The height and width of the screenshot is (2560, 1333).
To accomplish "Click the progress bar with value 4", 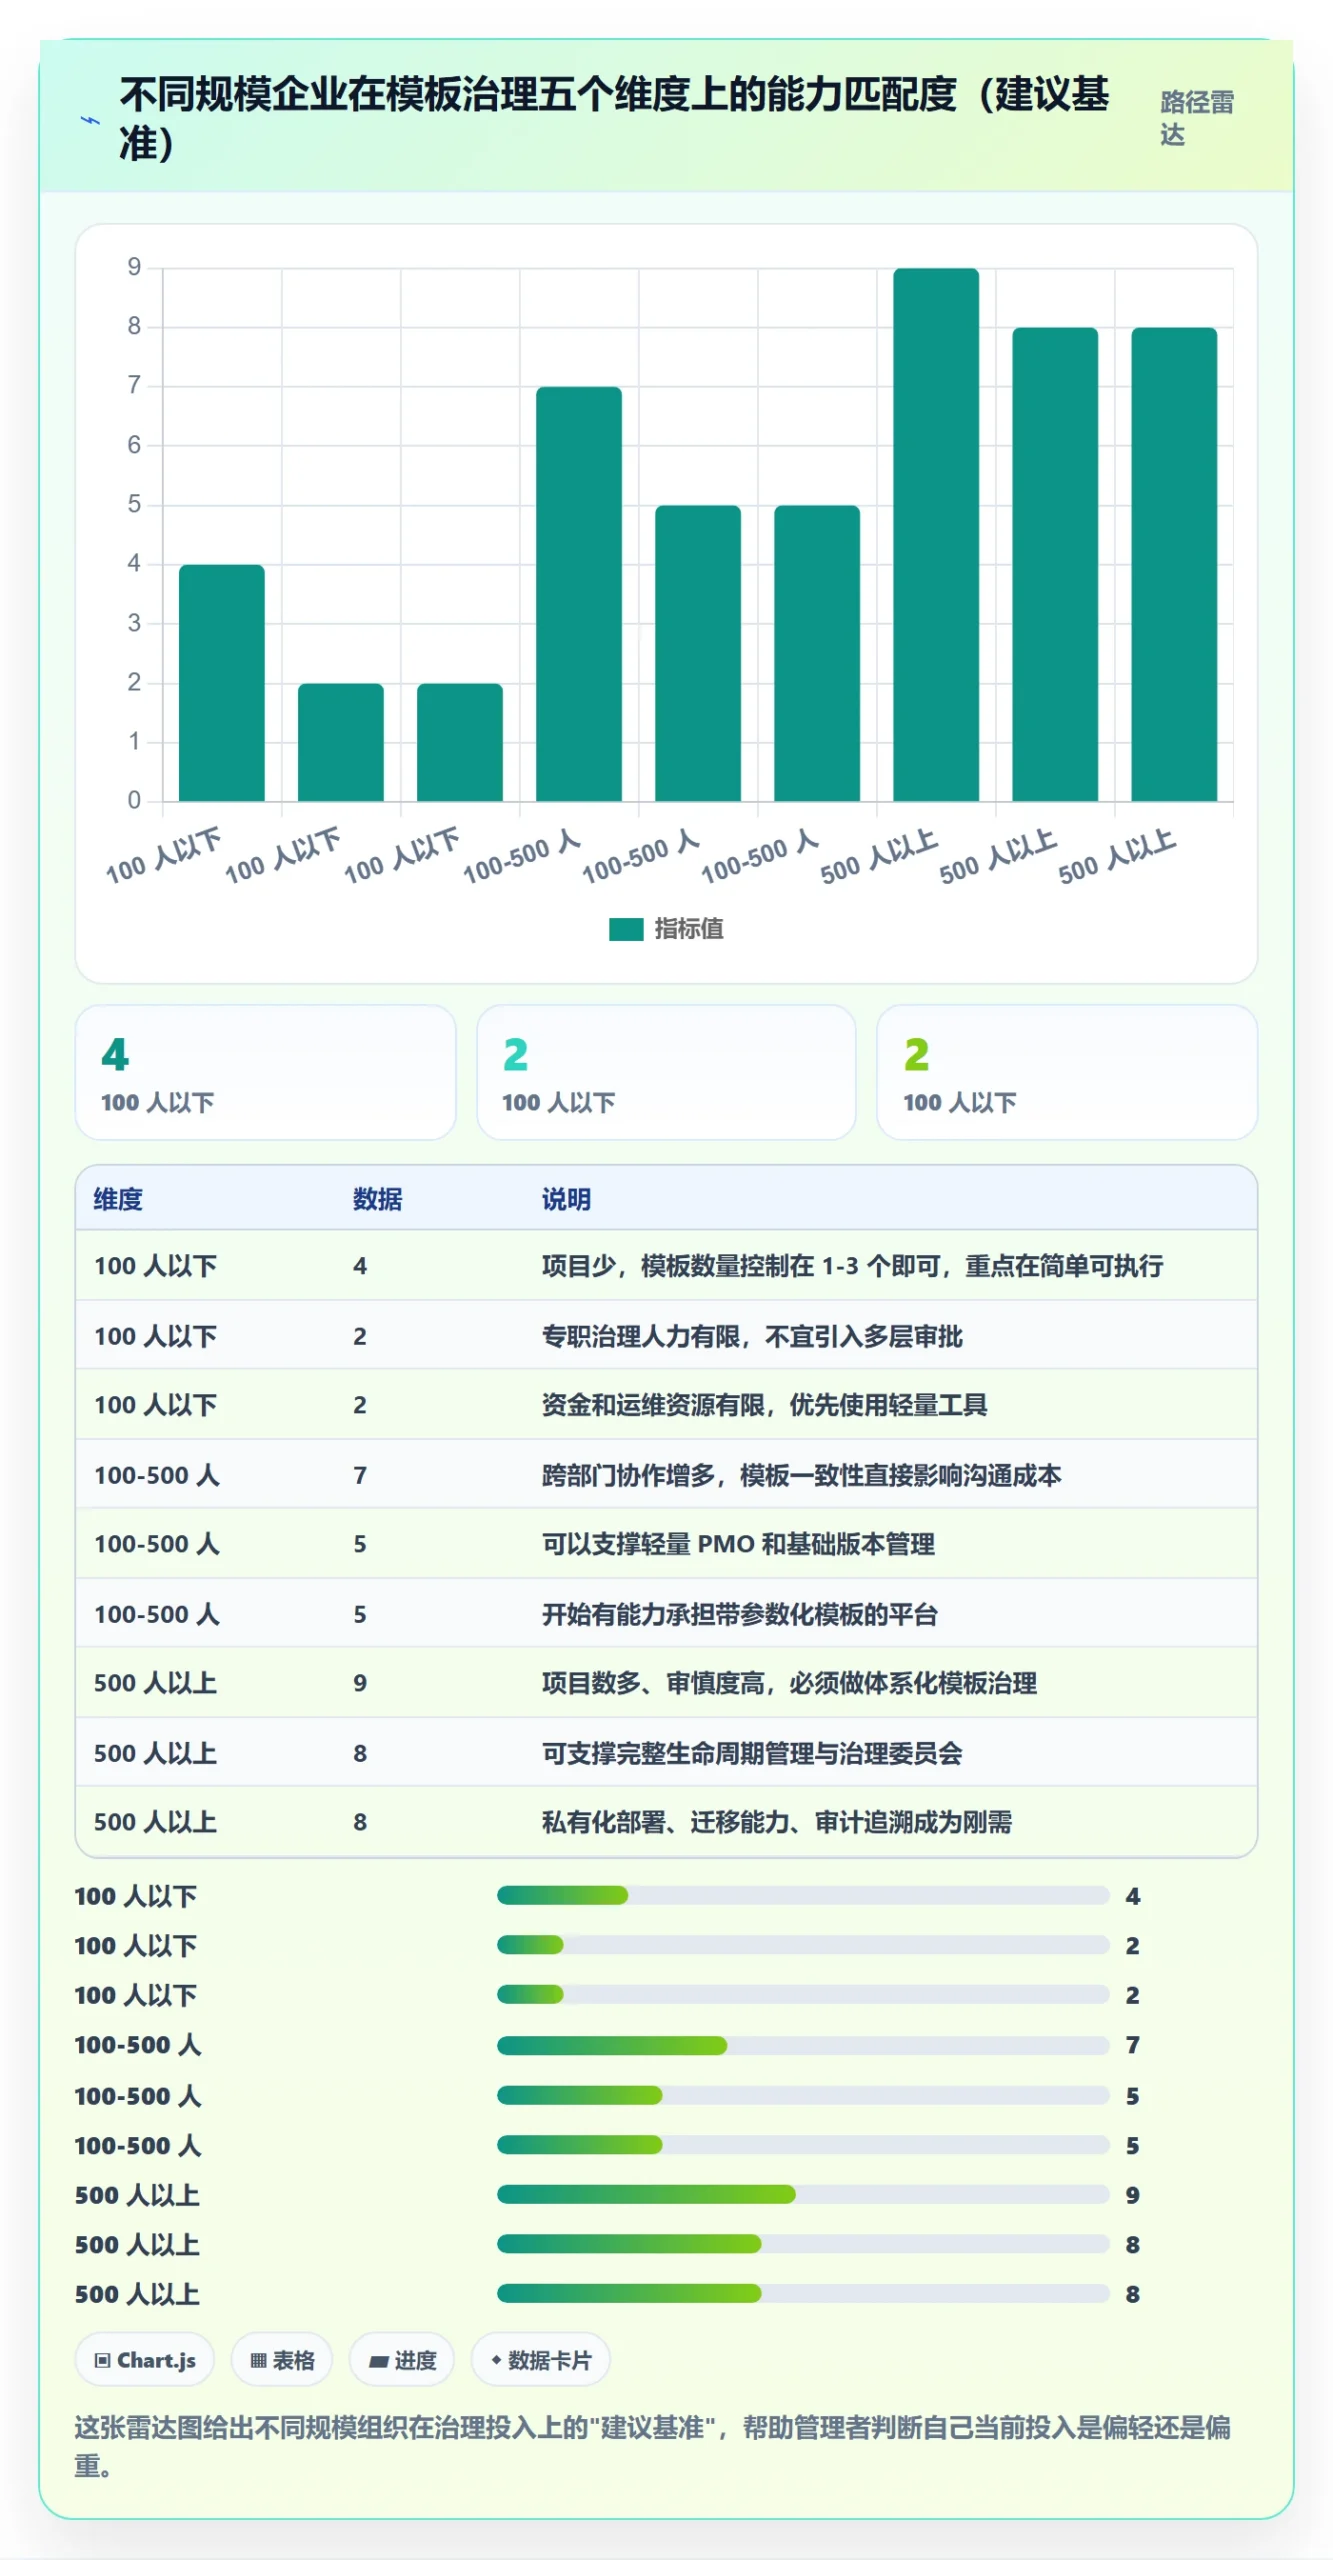I will point(803,1895).
